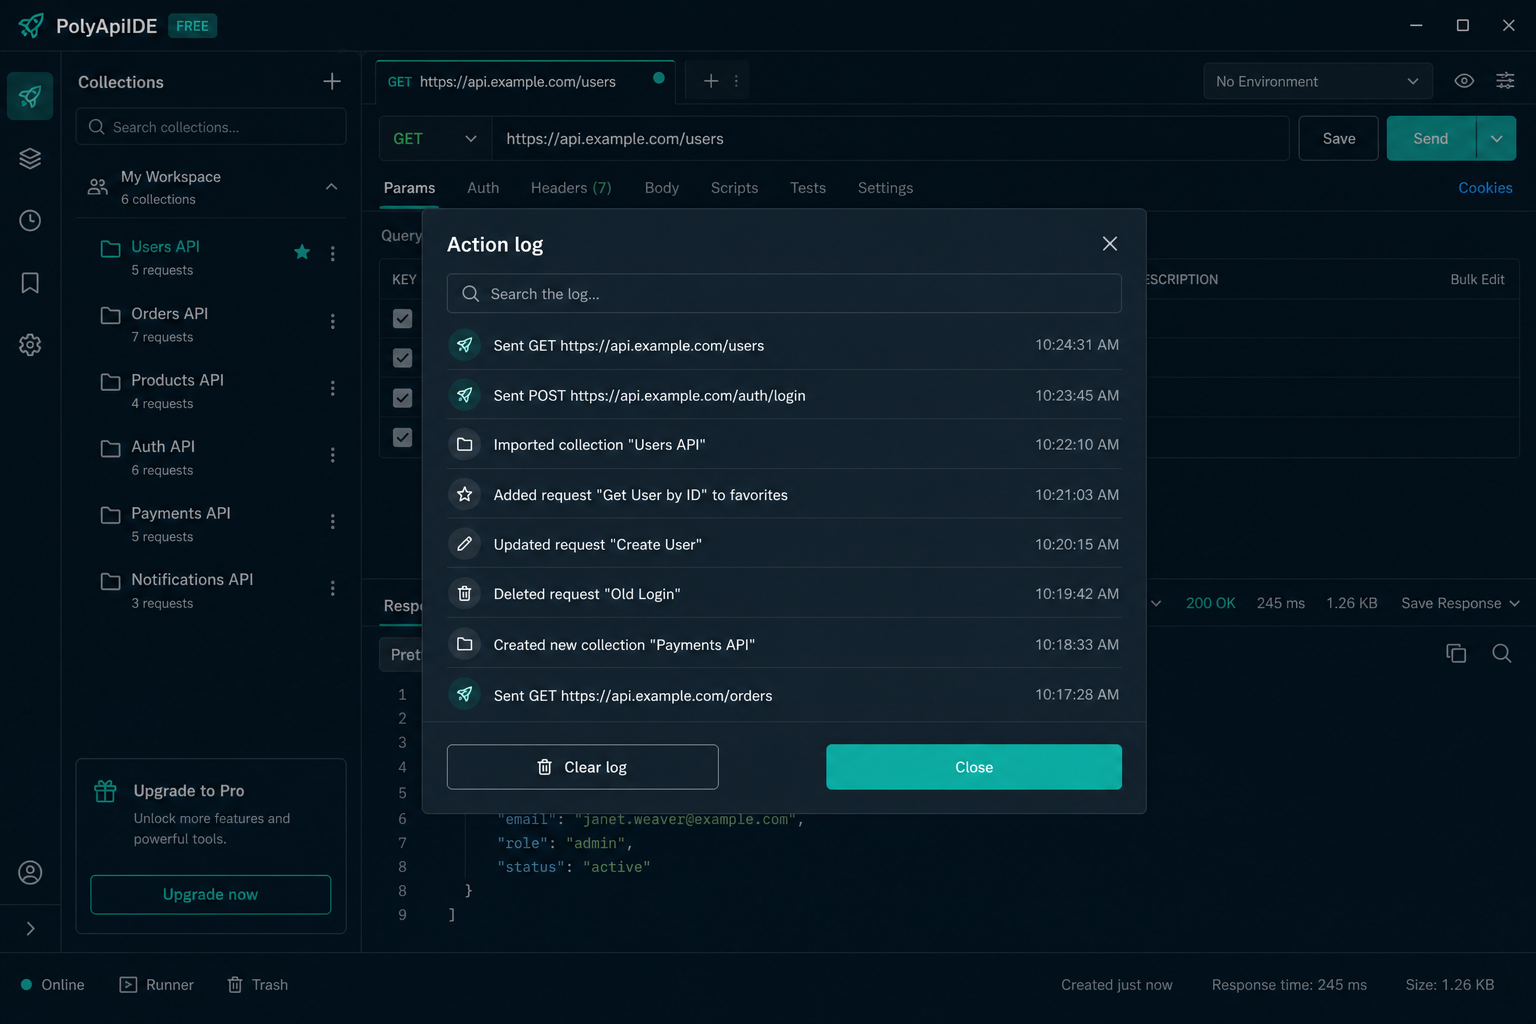Image resolution: width=1536 pixels, height=1024 pixels.
Task: Open the GET method dropdown
Action: (x=435, y=139)
